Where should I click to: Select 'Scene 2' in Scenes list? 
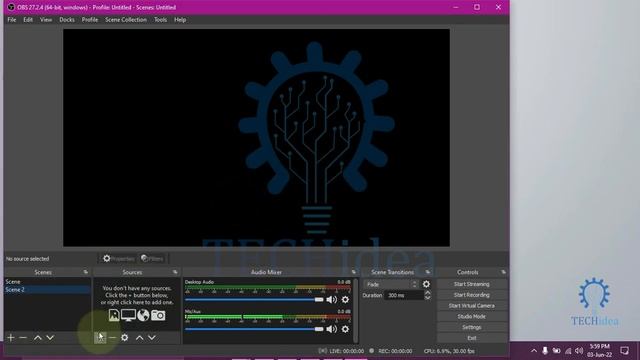coord(47,289)
